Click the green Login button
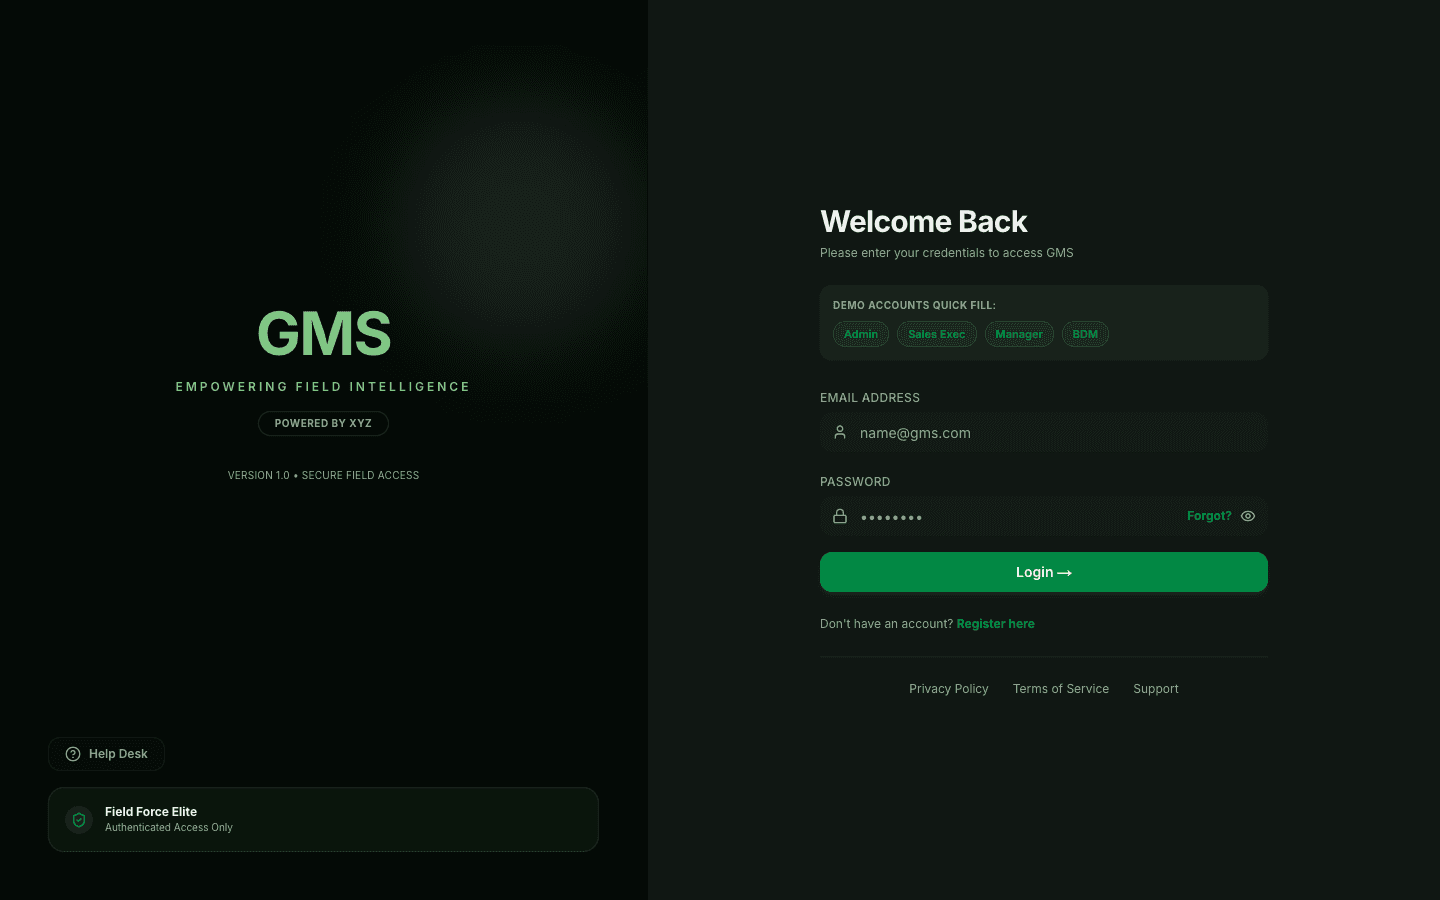The height and width of the screenshot is (900, 1440). (x=1044, y=572)
